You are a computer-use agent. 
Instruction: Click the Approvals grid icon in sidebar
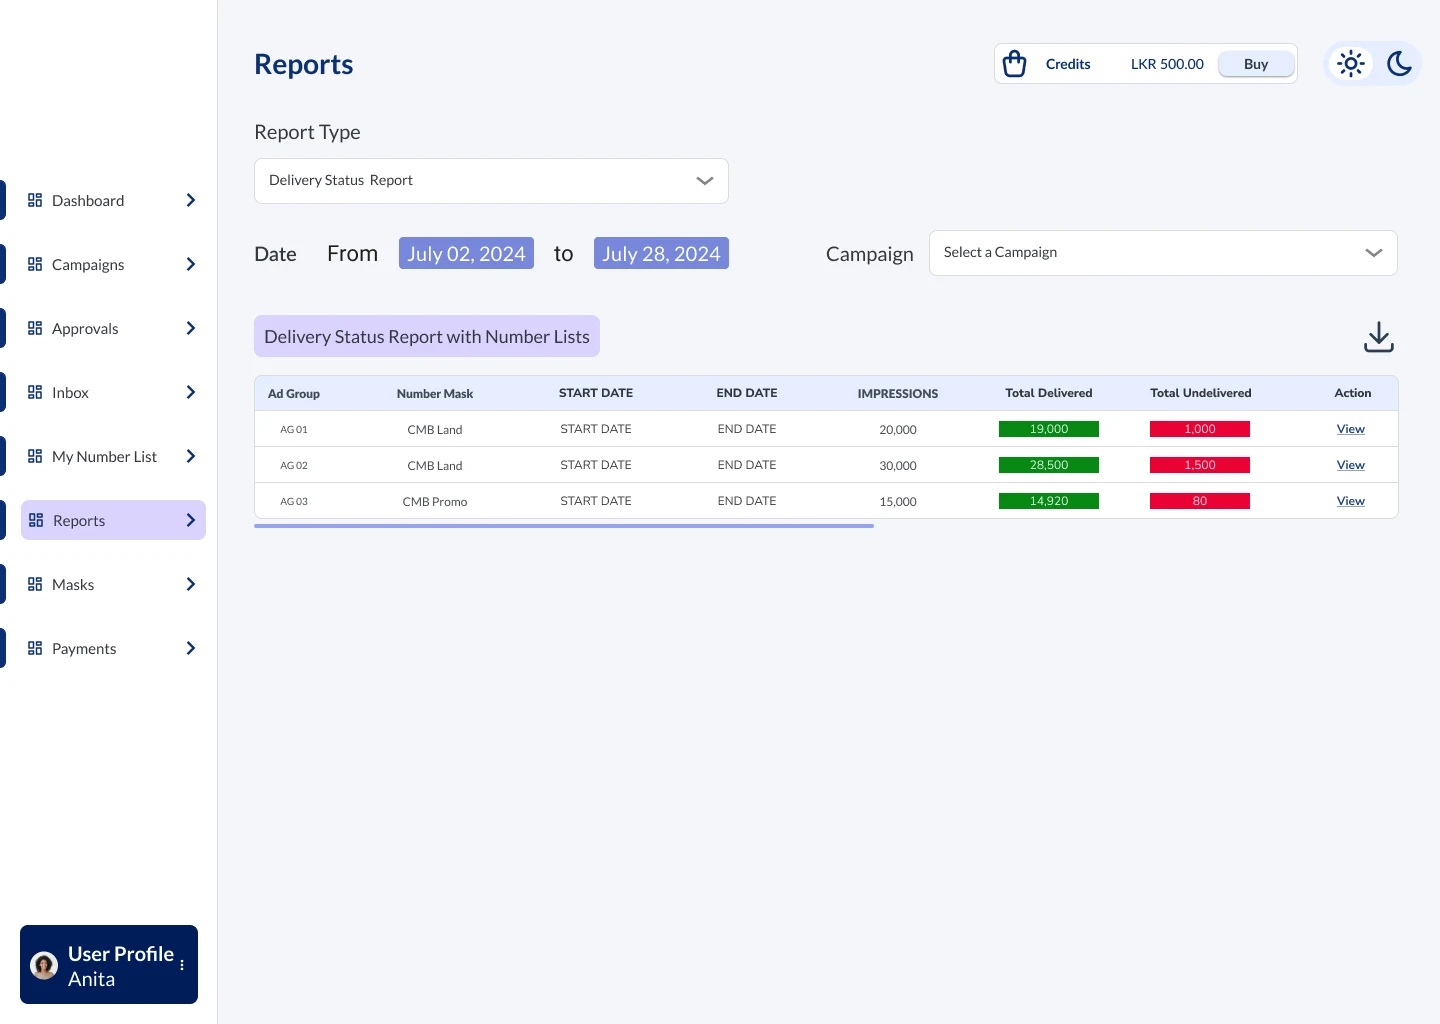pyautogui.click(x=35, y=328)
